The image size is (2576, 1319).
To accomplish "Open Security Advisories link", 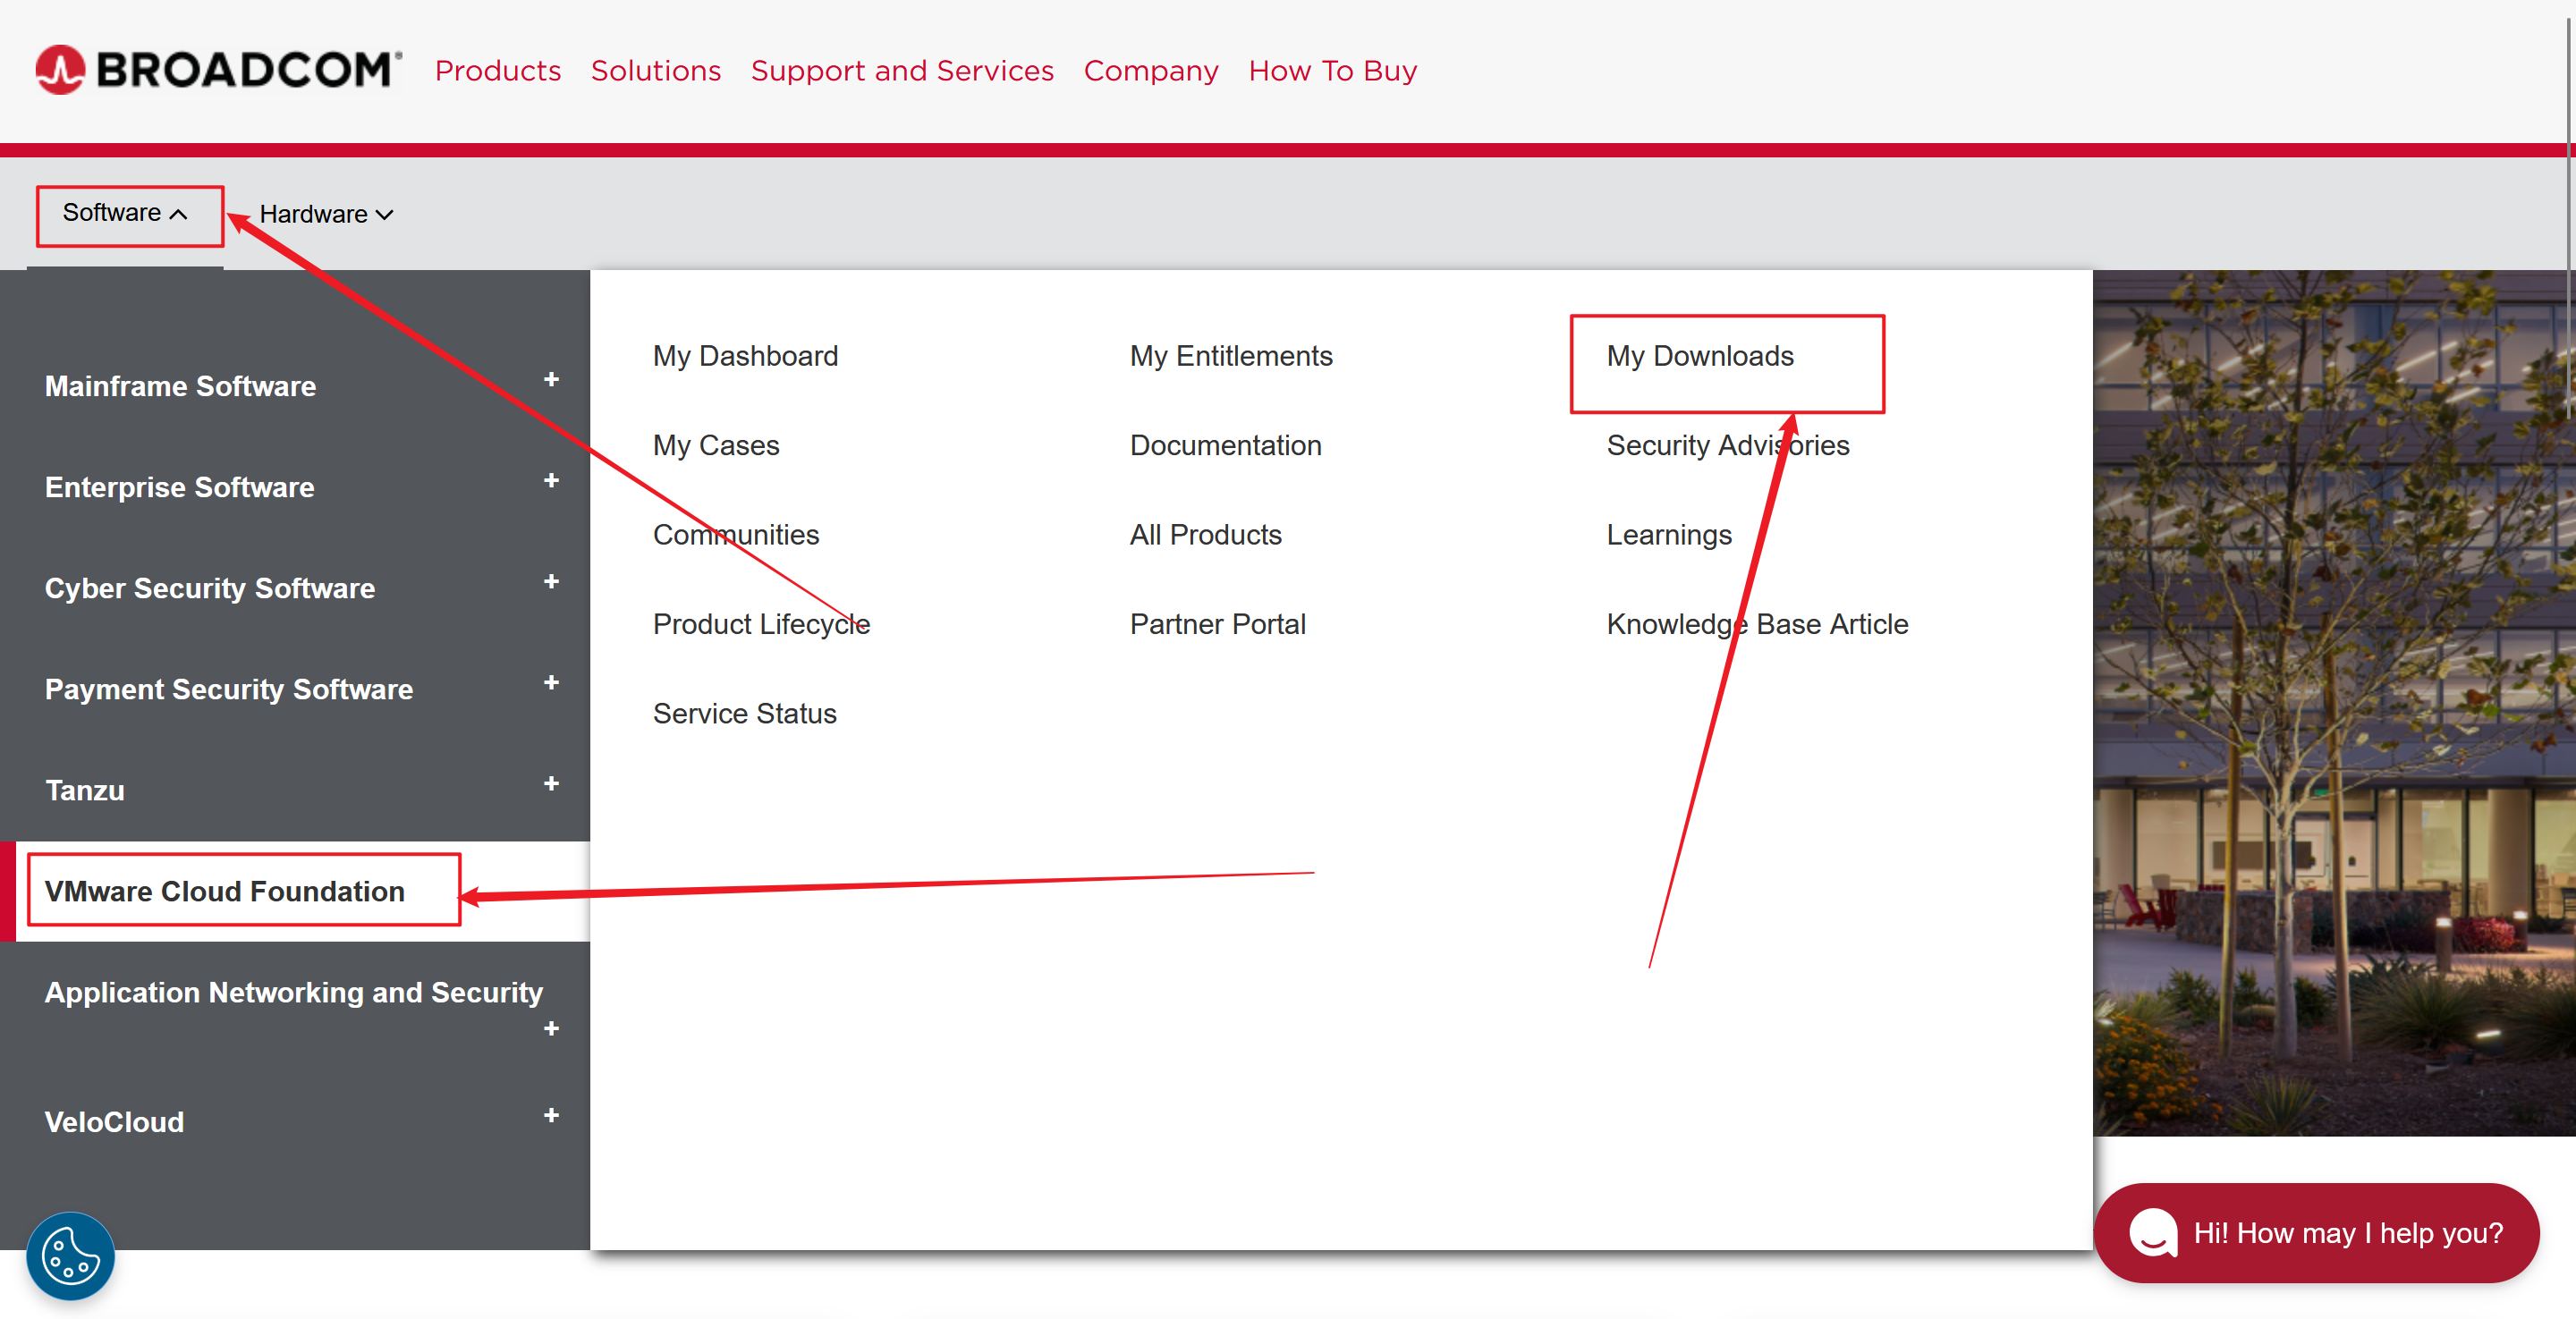I will (x=1727, y=445).
